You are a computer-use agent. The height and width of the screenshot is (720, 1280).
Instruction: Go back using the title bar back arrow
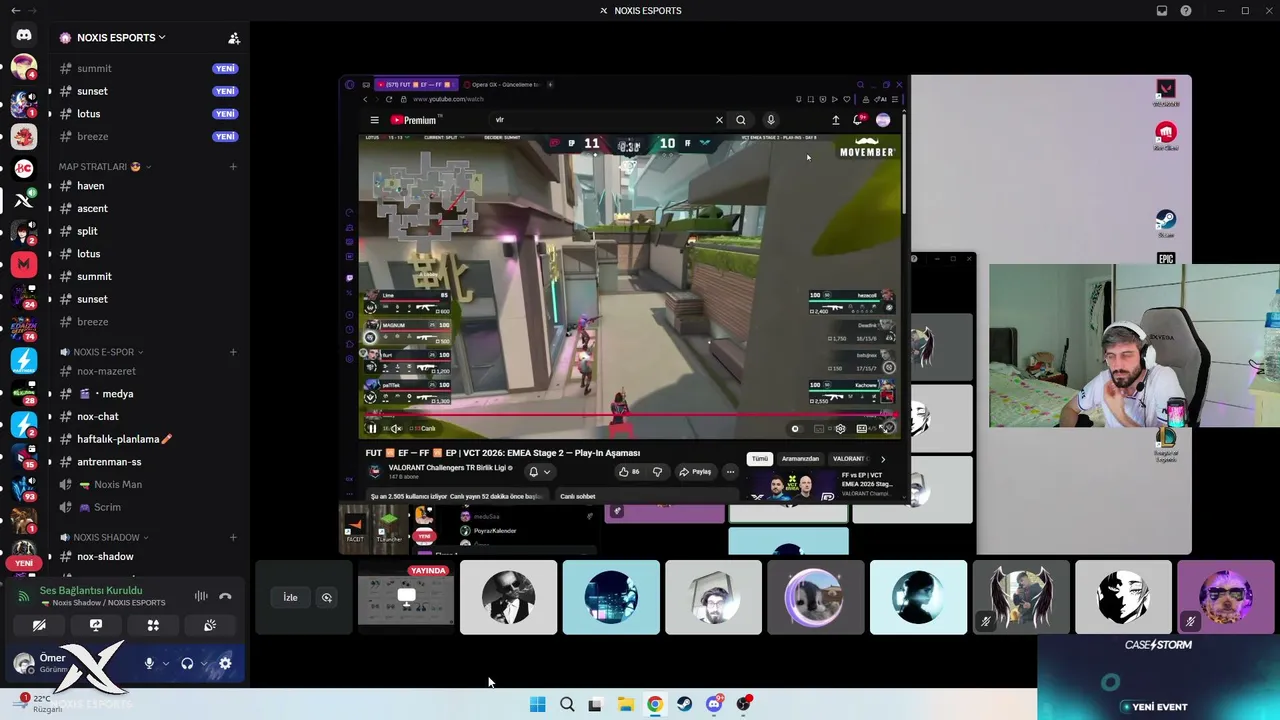(x=15, y=11)
